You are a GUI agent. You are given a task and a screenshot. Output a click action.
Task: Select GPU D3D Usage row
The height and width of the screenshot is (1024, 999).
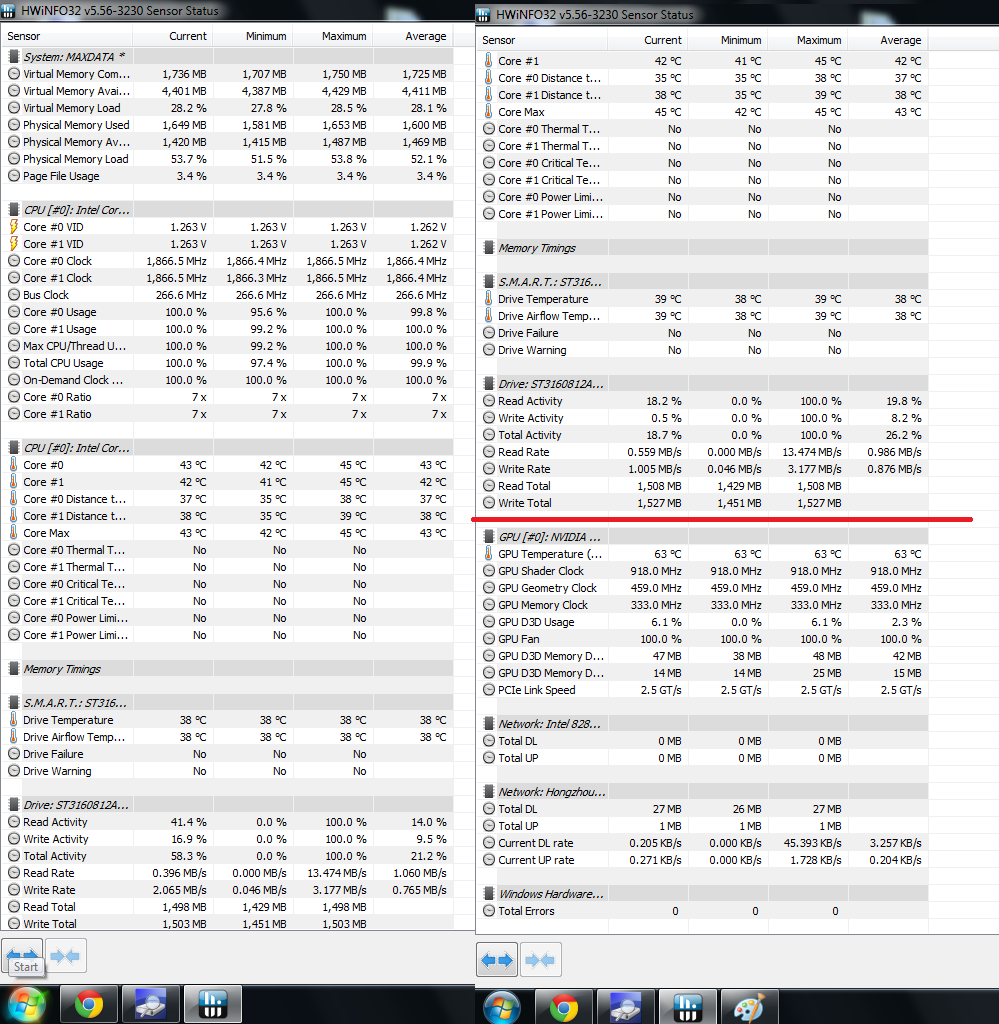[x=703, y=622]
